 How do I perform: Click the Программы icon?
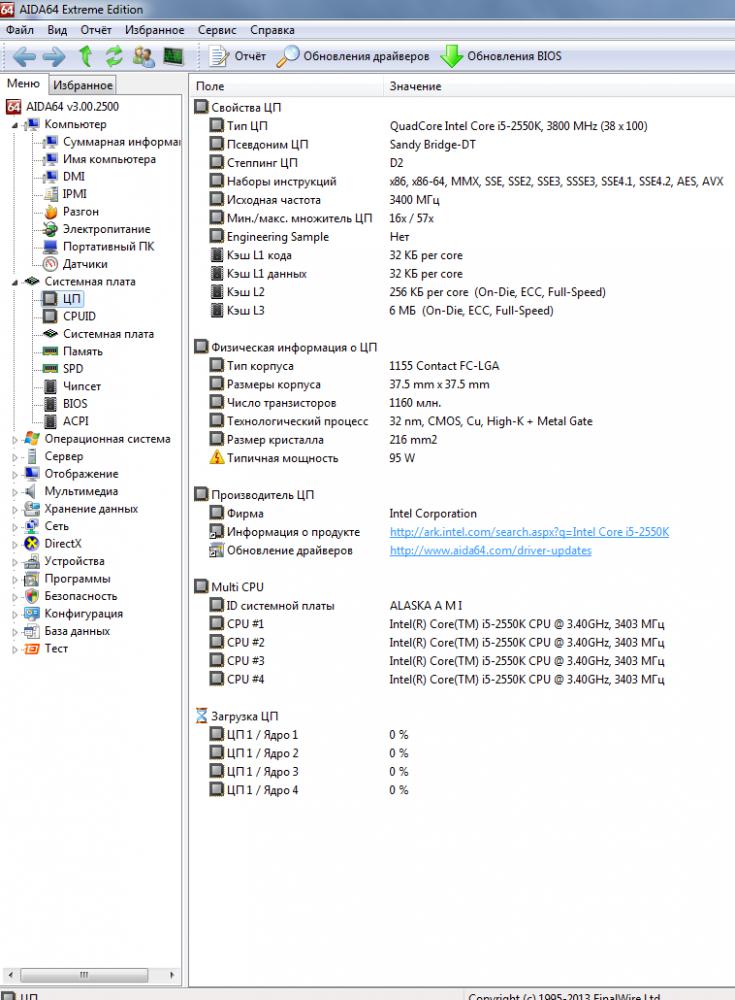pyautogui.click(x=31, y=579)
